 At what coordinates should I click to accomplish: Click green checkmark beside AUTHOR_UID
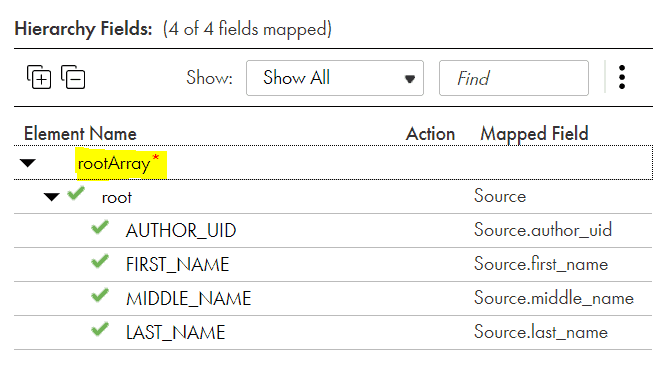point(100,227)
